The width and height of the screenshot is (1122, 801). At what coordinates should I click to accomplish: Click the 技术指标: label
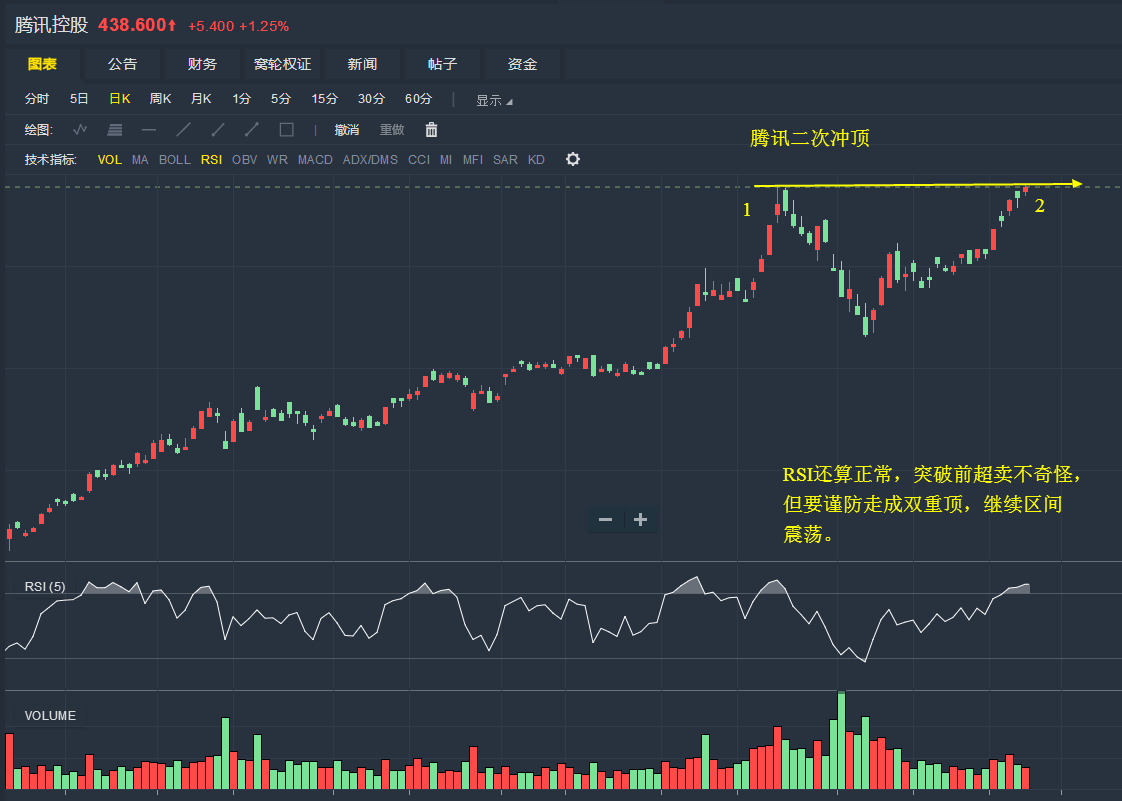[x=50, y=160]
